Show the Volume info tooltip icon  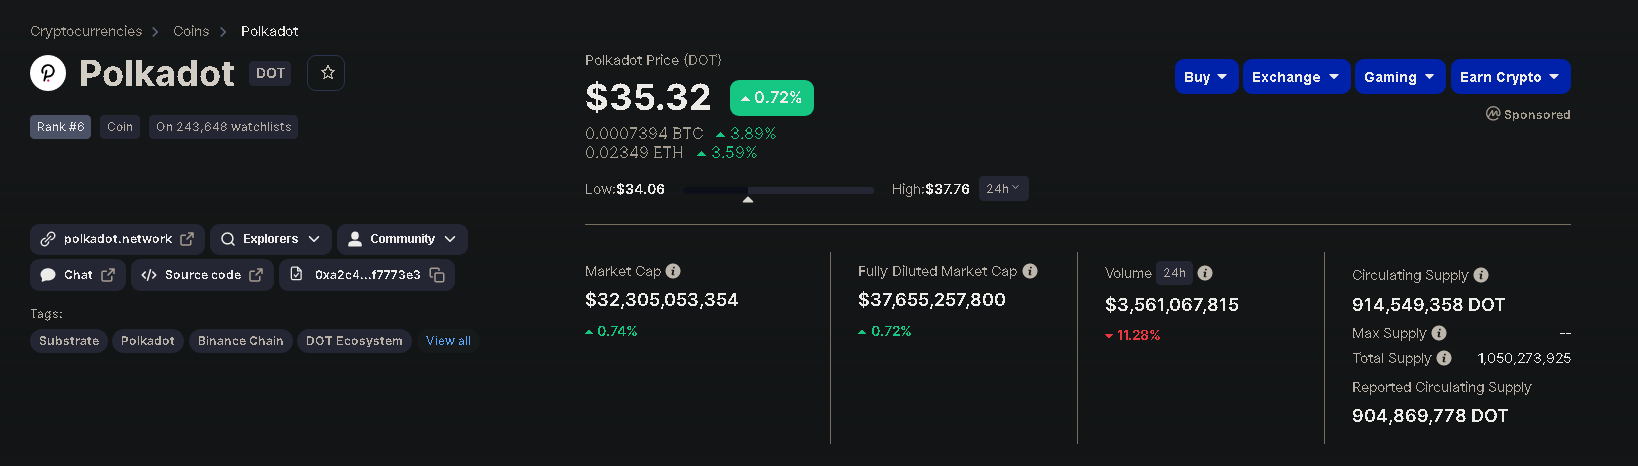pyautogui.click(x=1205, y=273)
